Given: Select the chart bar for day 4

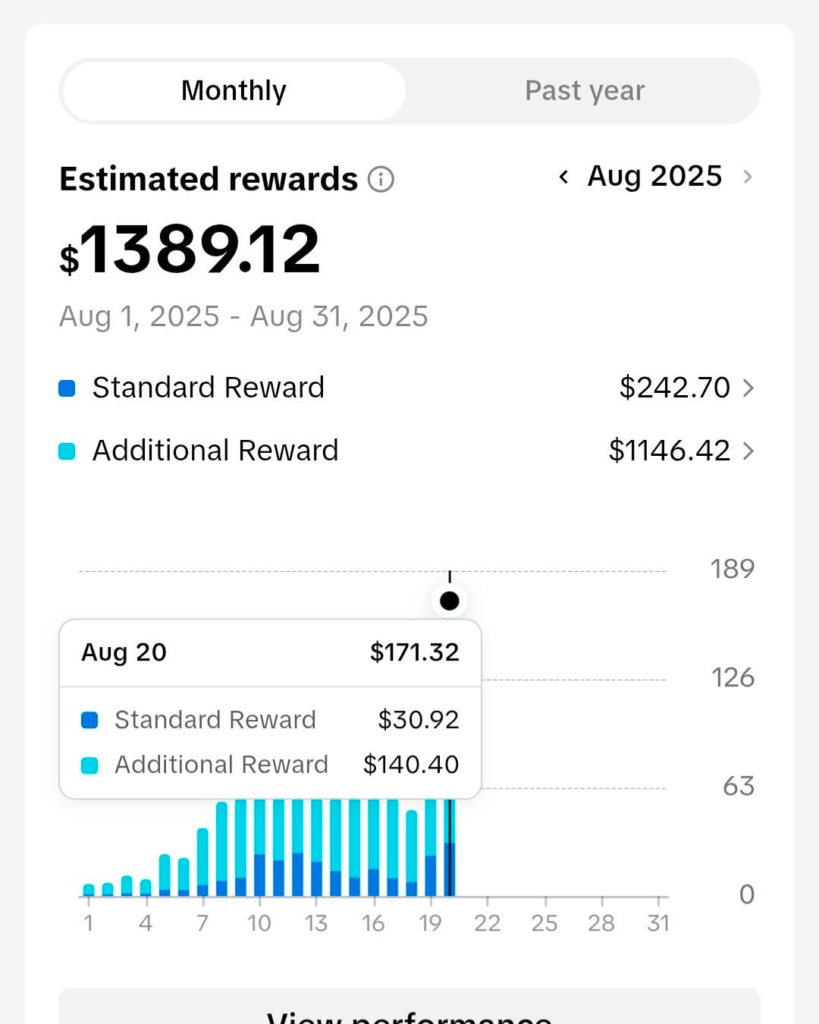Looking at the screenshot, I should tap(146, 887).
